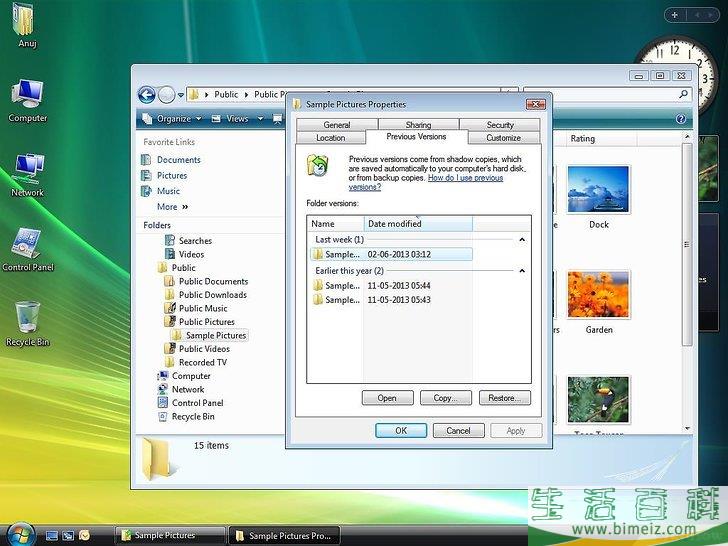This screenshot has width=728, height=546.
Task: Switch to Sample Pictures Pro... taskbar button
Action: coord(284,535)
